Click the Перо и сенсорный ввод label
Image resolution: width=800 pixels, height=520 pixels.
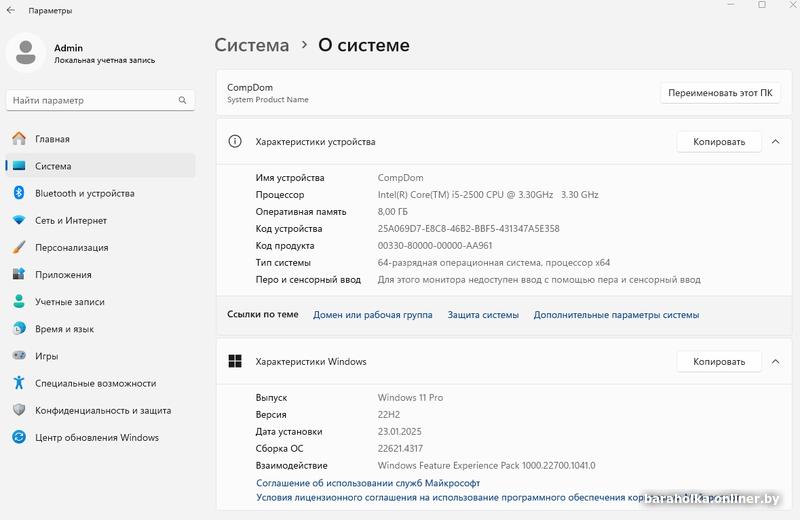[308, 279]
